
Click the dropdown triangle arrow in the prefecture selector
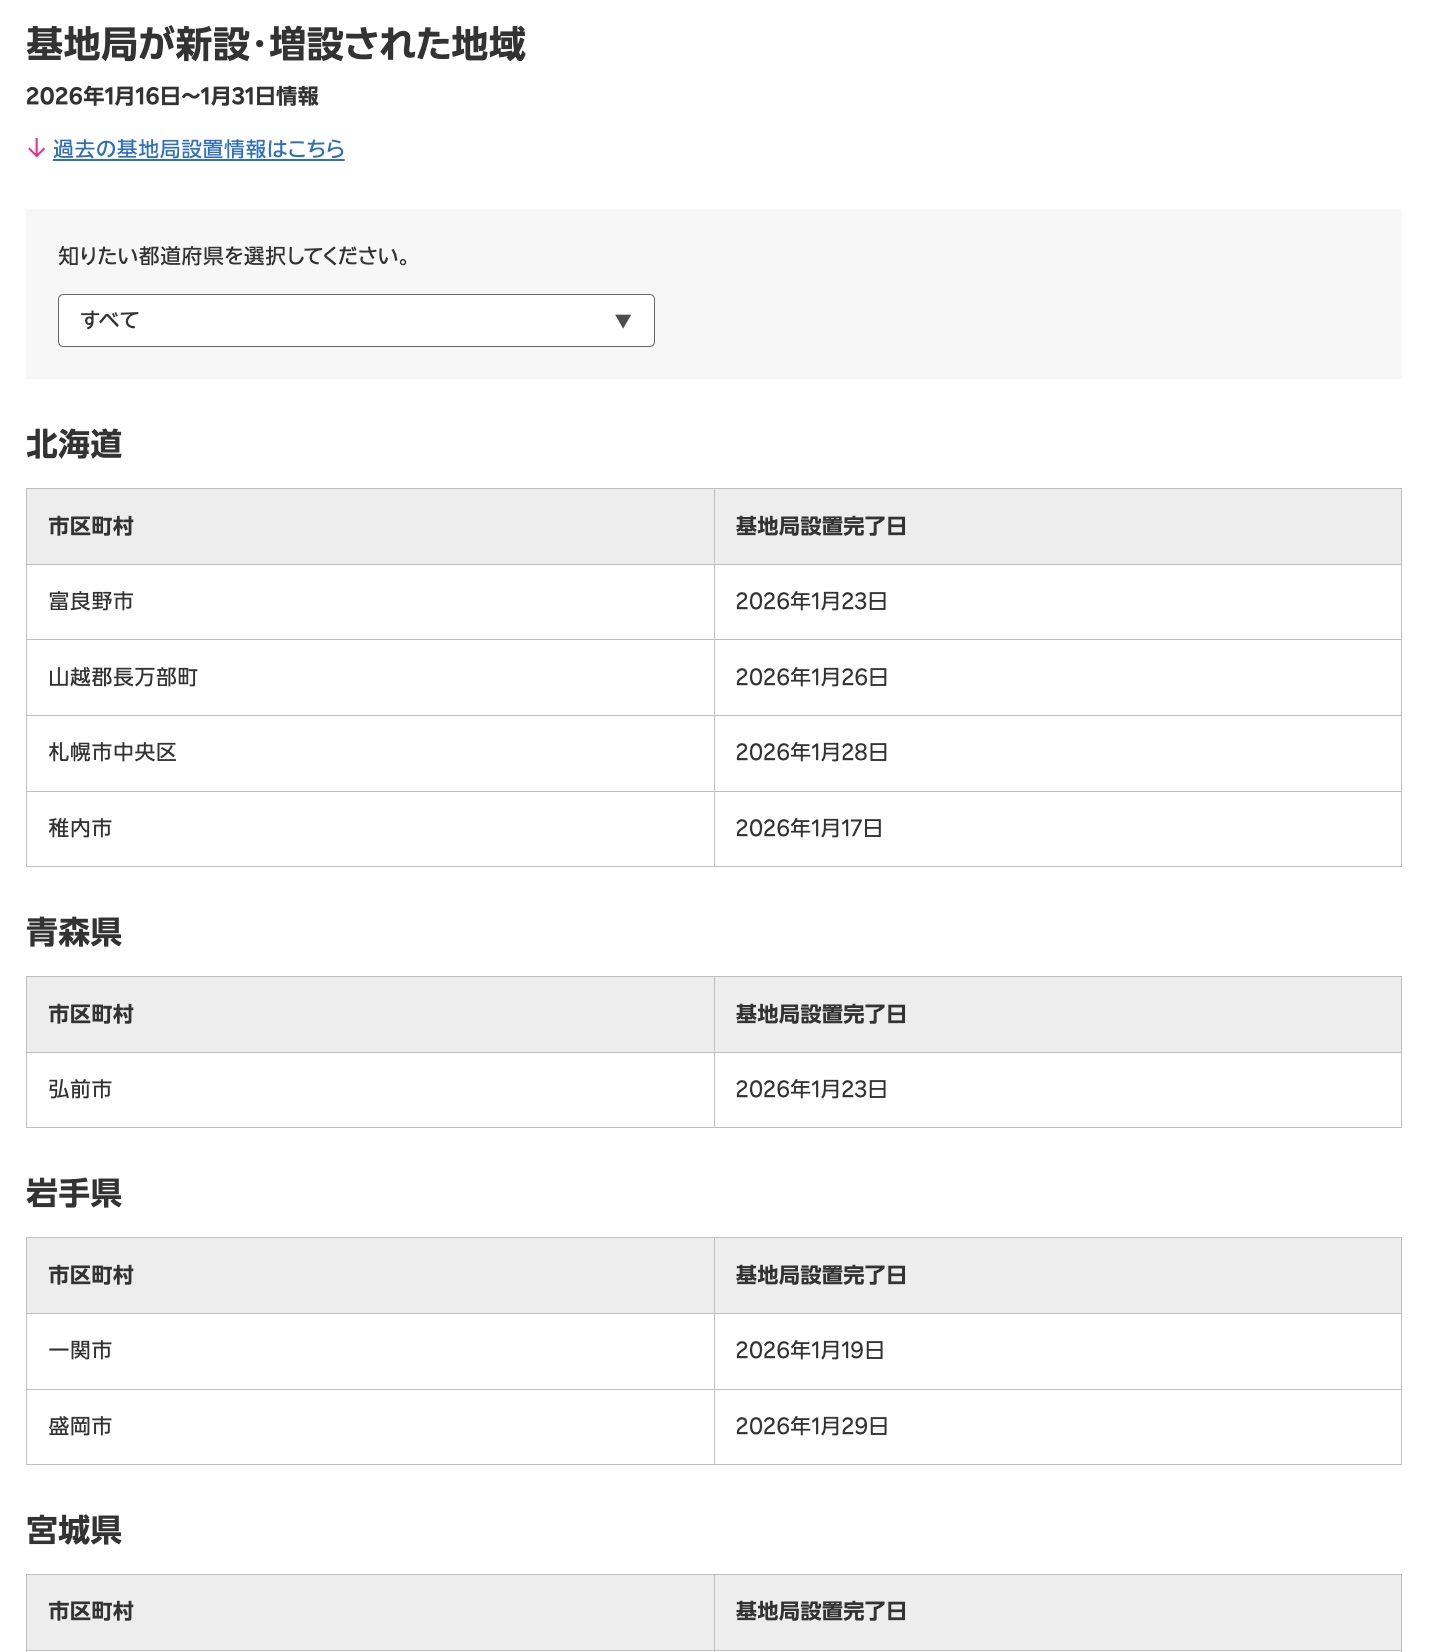point(623,321)
